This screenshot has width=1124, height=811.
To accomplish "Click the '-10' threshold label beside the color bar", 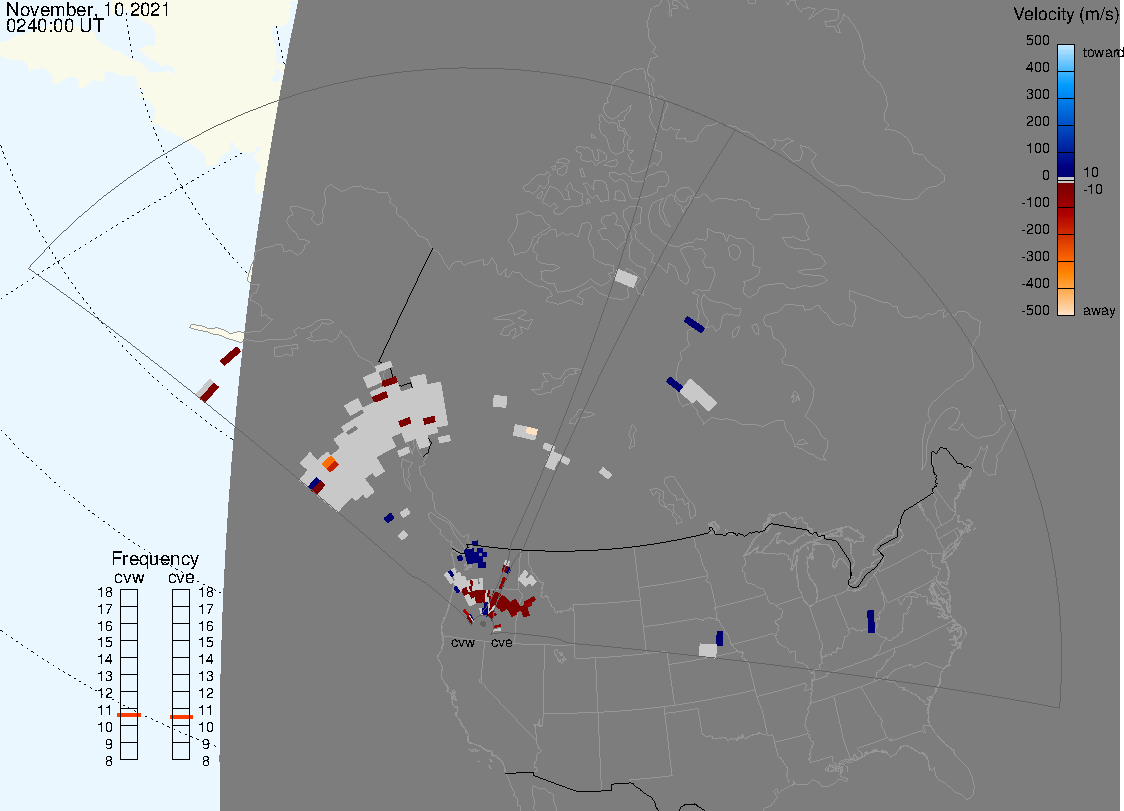I will 1092,189.
